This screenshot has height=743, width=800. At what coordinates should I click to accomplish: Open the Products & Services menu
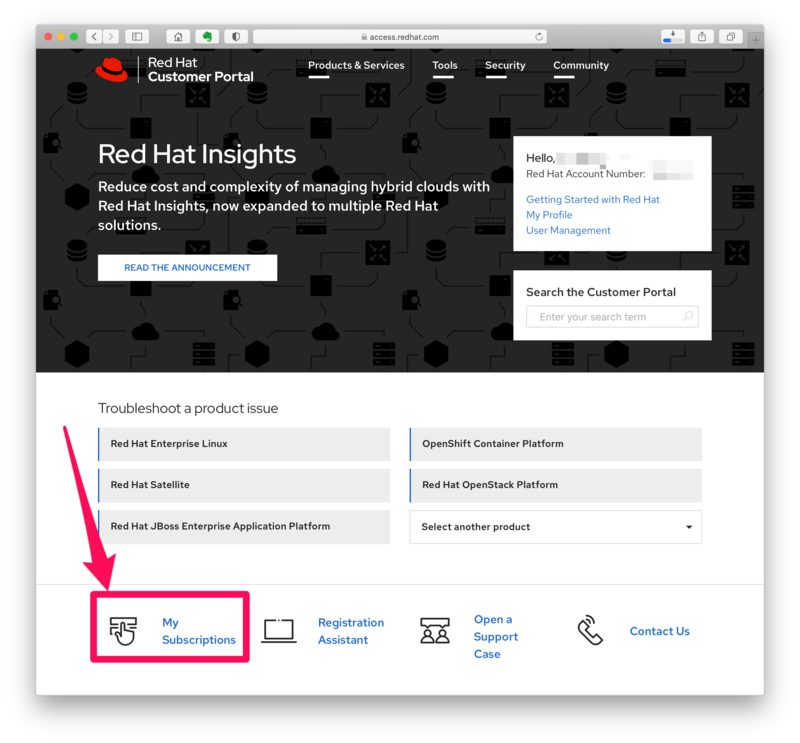[356, 65]
